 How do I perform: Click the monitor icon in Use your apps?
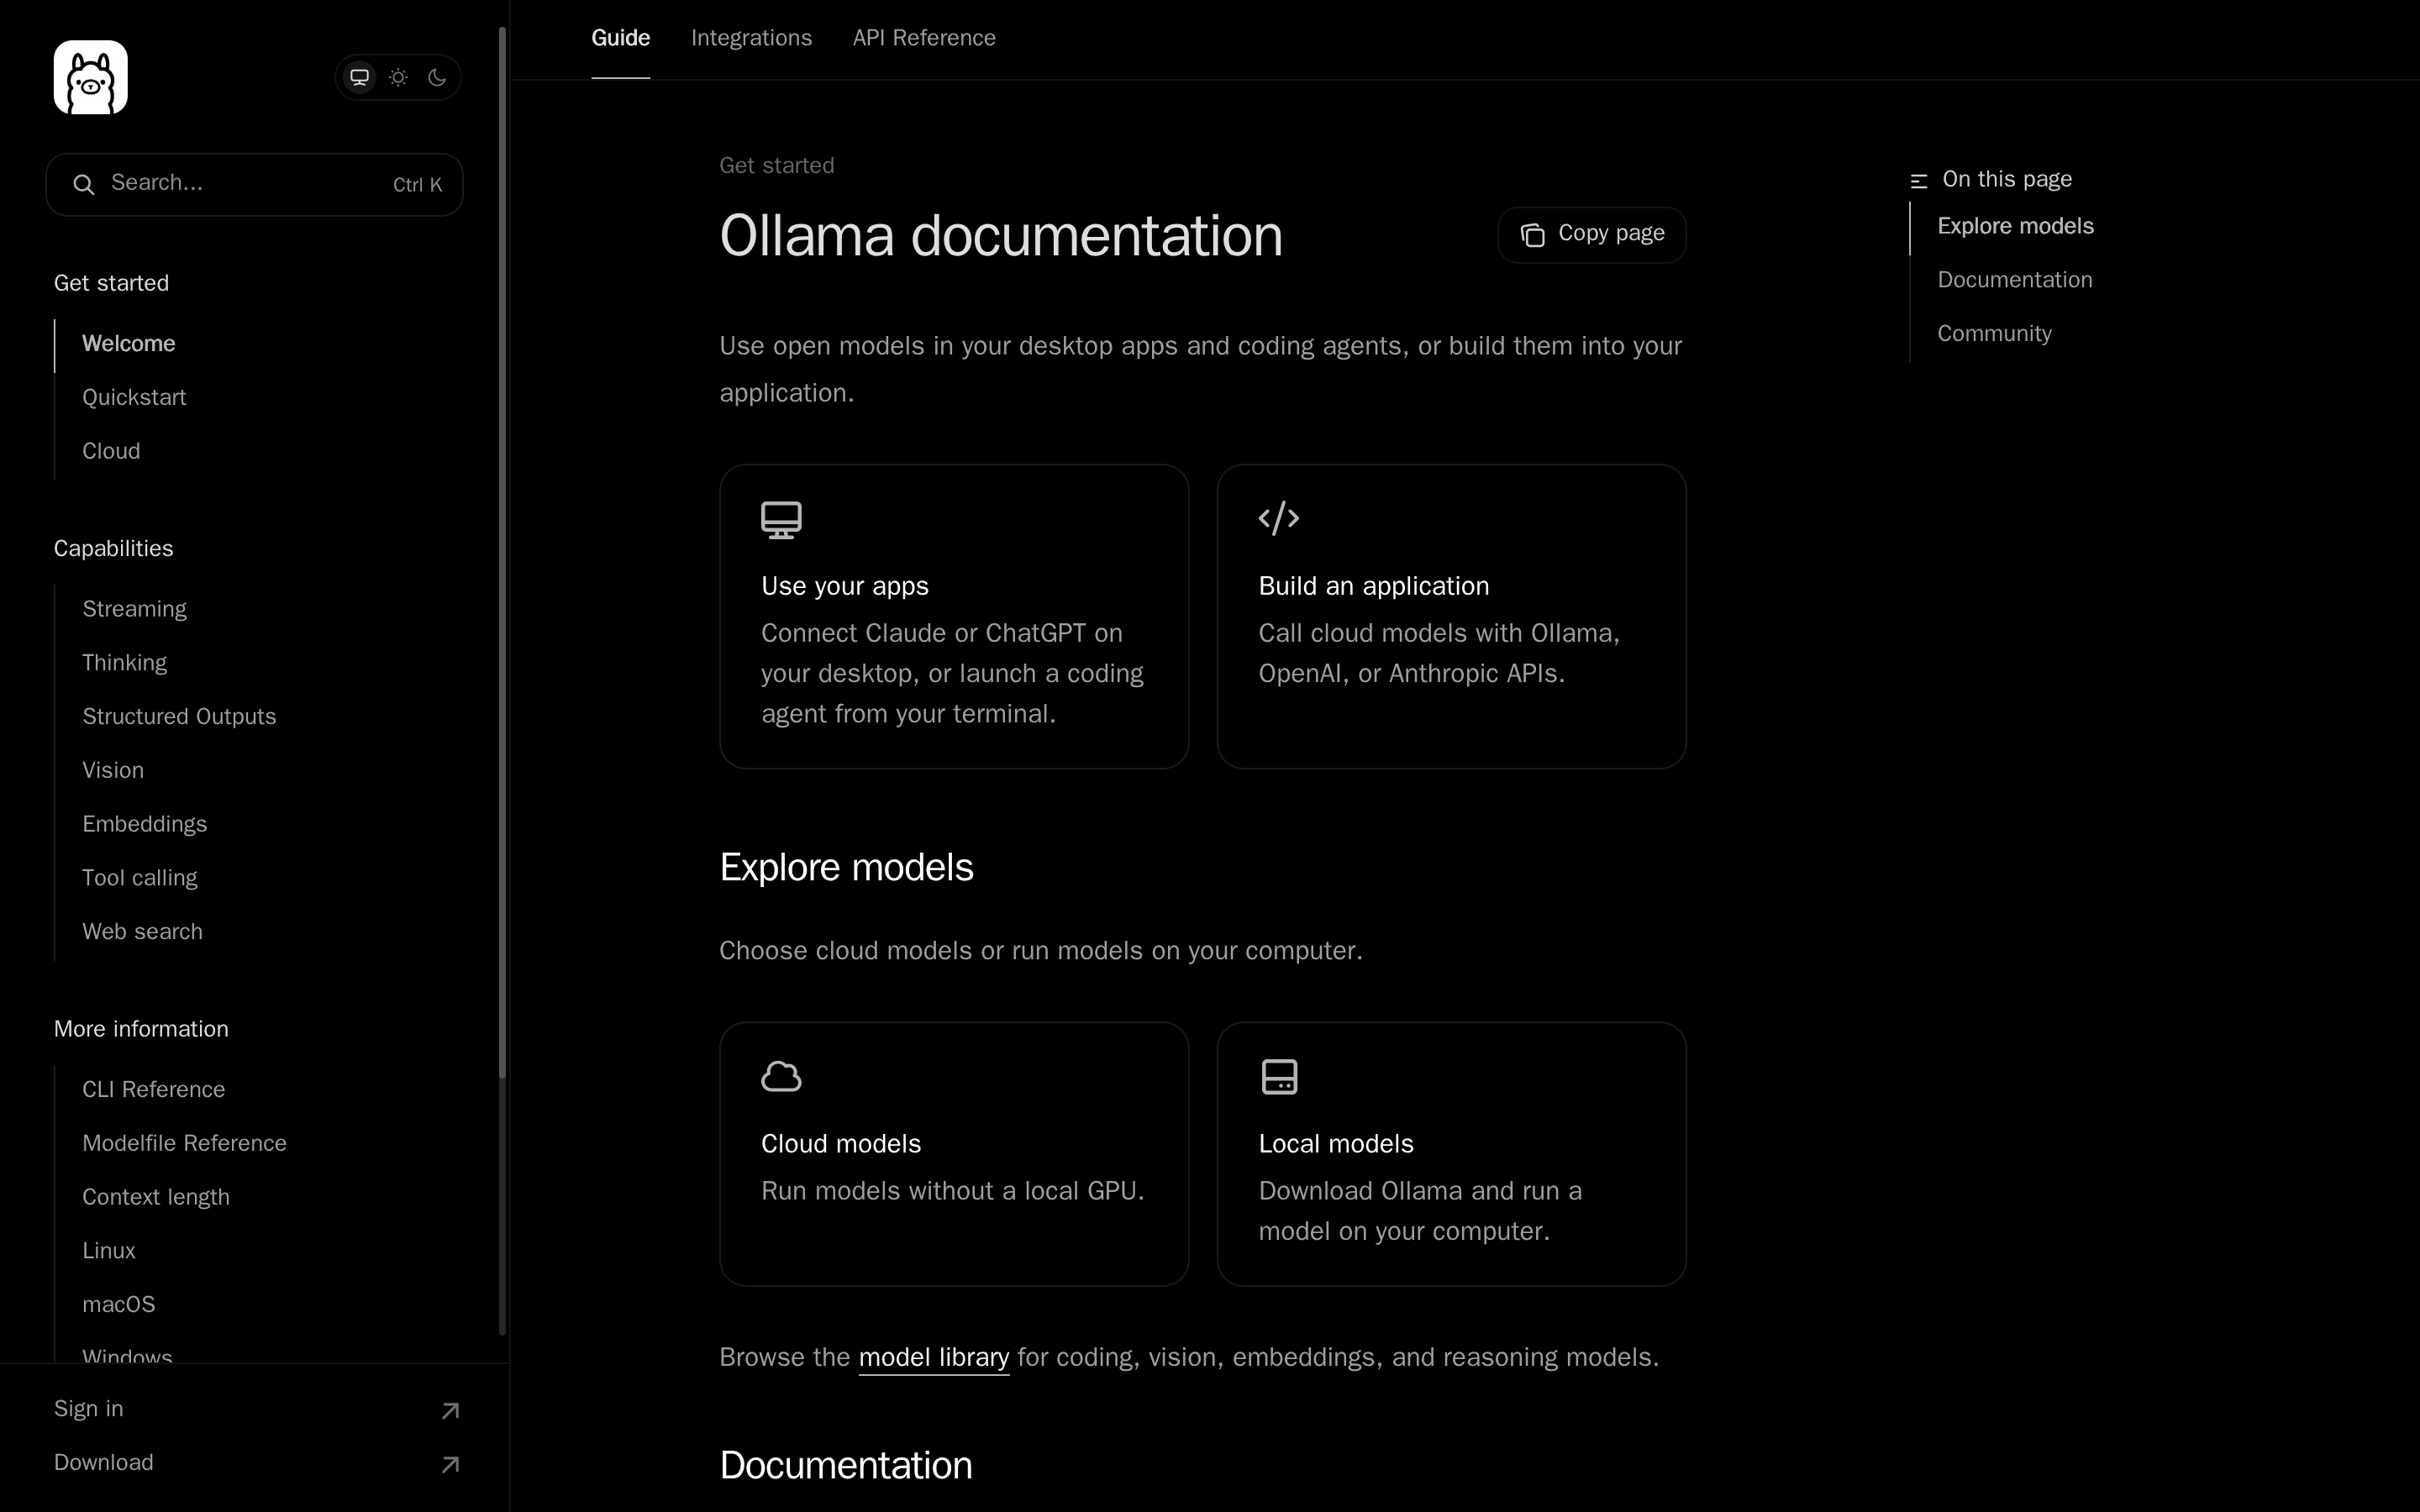[781, 520]
